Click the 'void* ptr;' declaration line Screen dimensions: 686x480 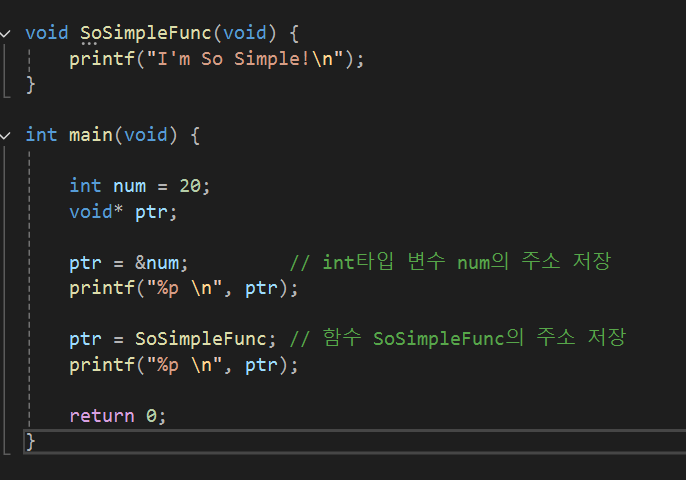123,212
